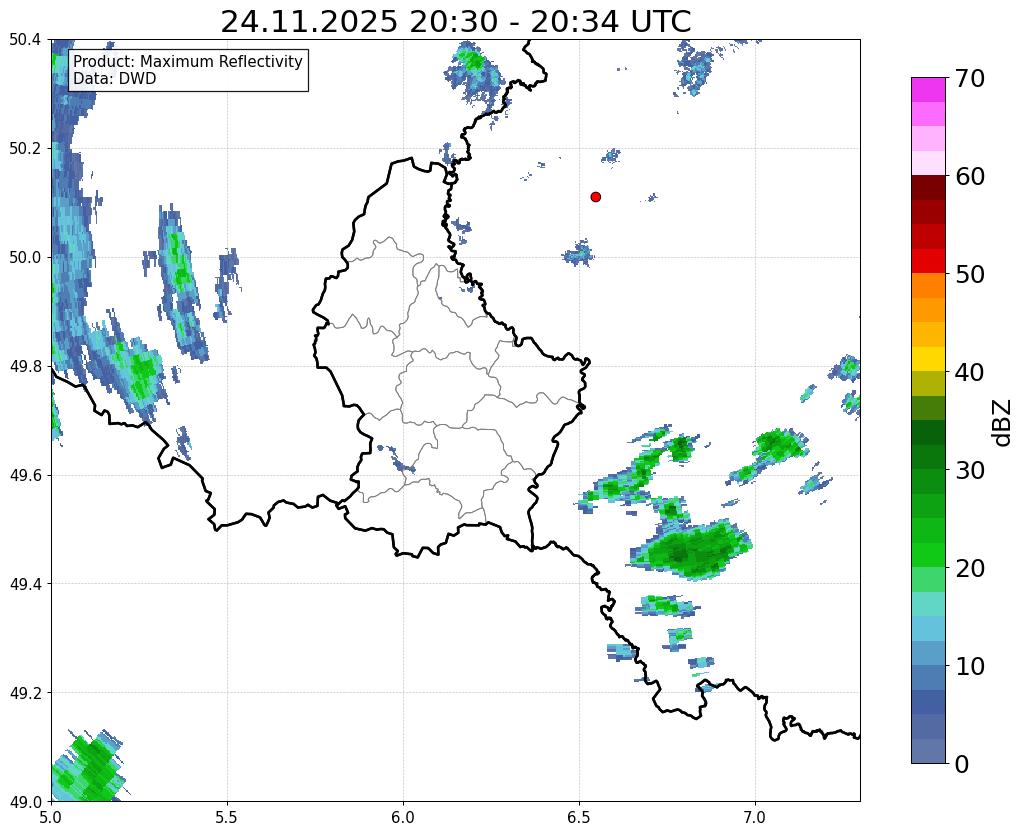Image resolution: width=1023 pixels, height=834 pixels.
Task: Click the latitude axis label '49.0'
Action: tap(25, 801)
